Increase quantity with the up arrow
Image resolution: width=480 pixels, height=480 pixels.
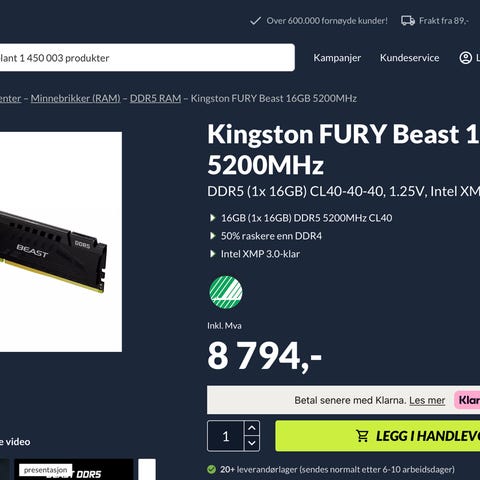252,428
